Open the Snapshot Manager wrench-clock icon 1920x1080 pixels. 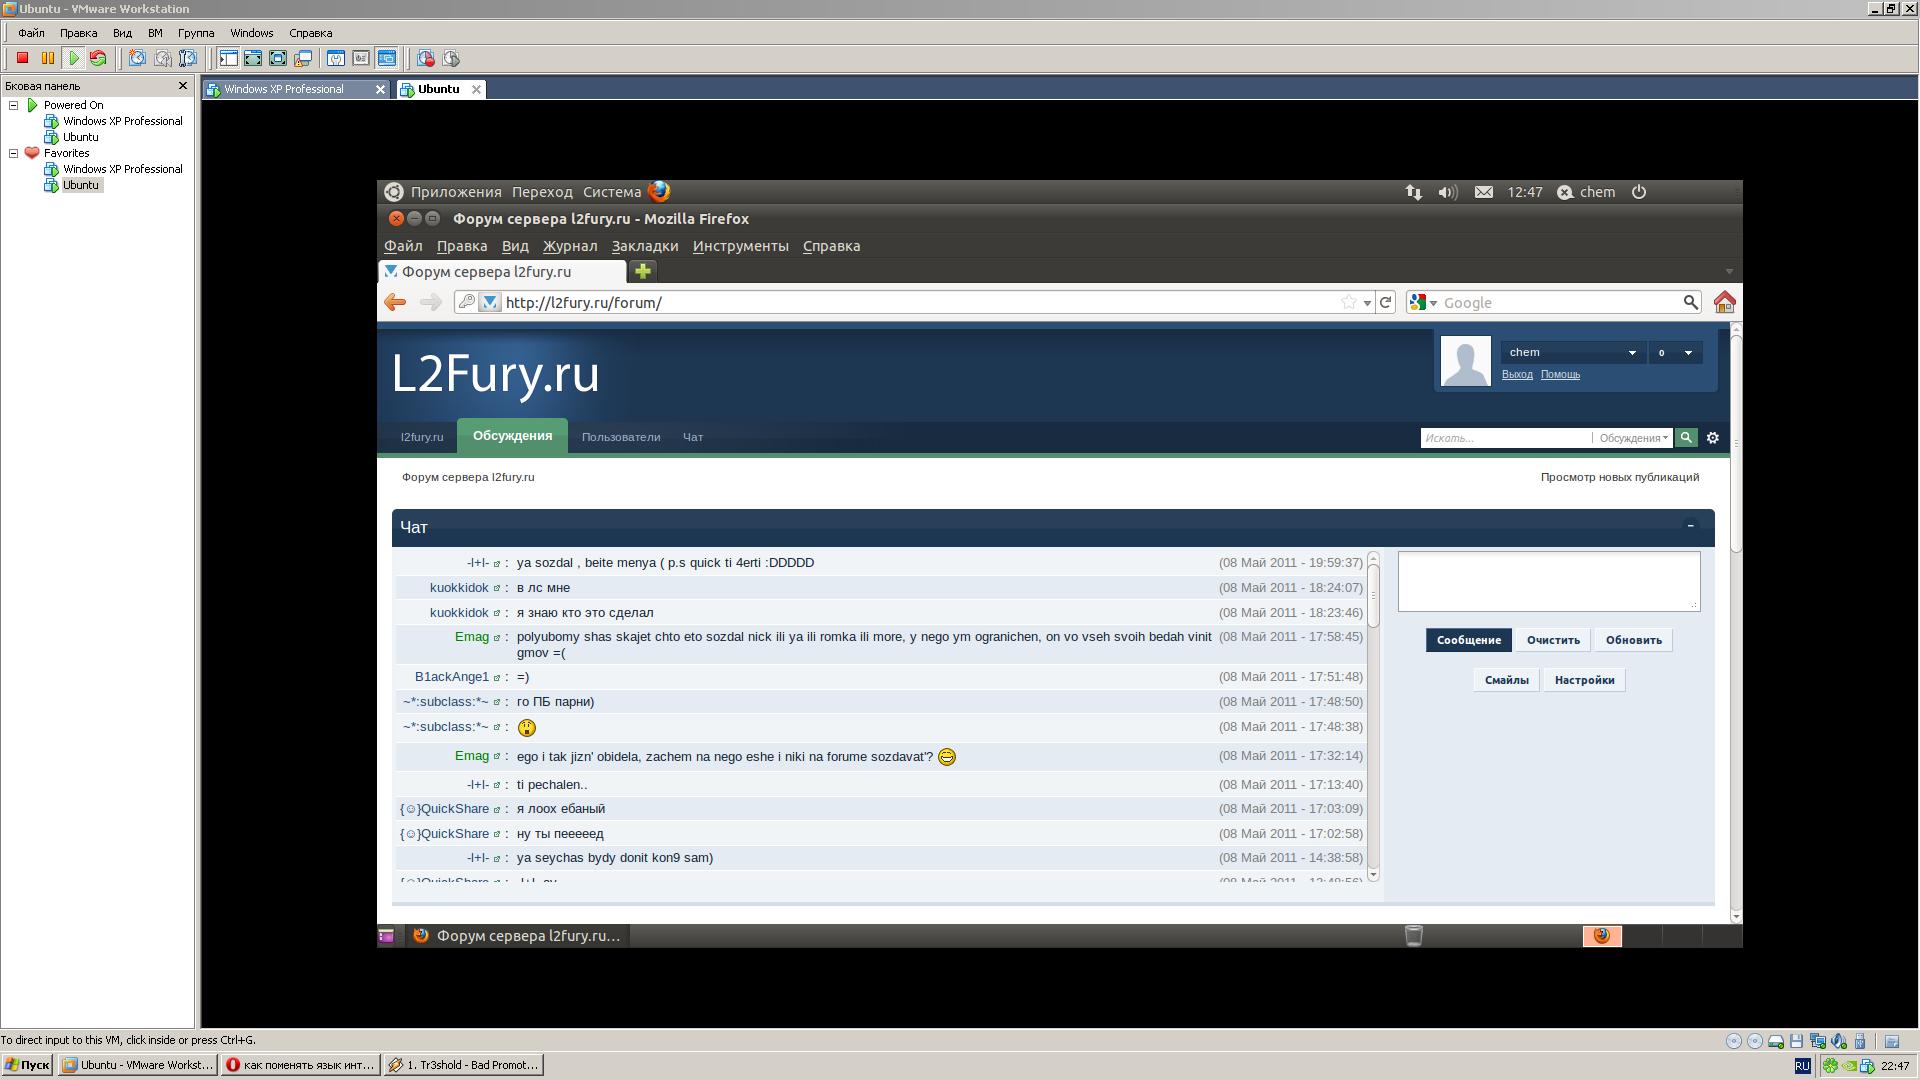[x=187, y=58]
